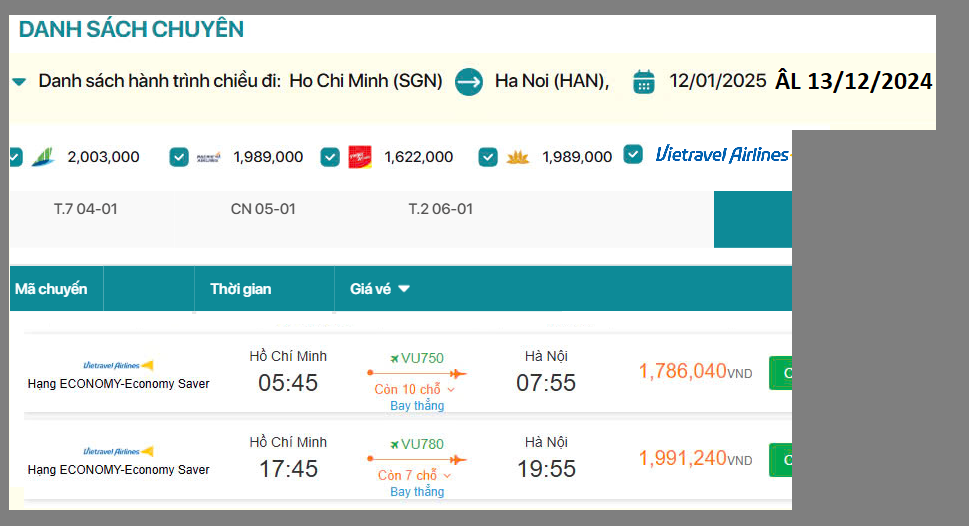Click the Bamboo Airways logo icon
This screenshot has height=526, width=969.
point(42,157)
